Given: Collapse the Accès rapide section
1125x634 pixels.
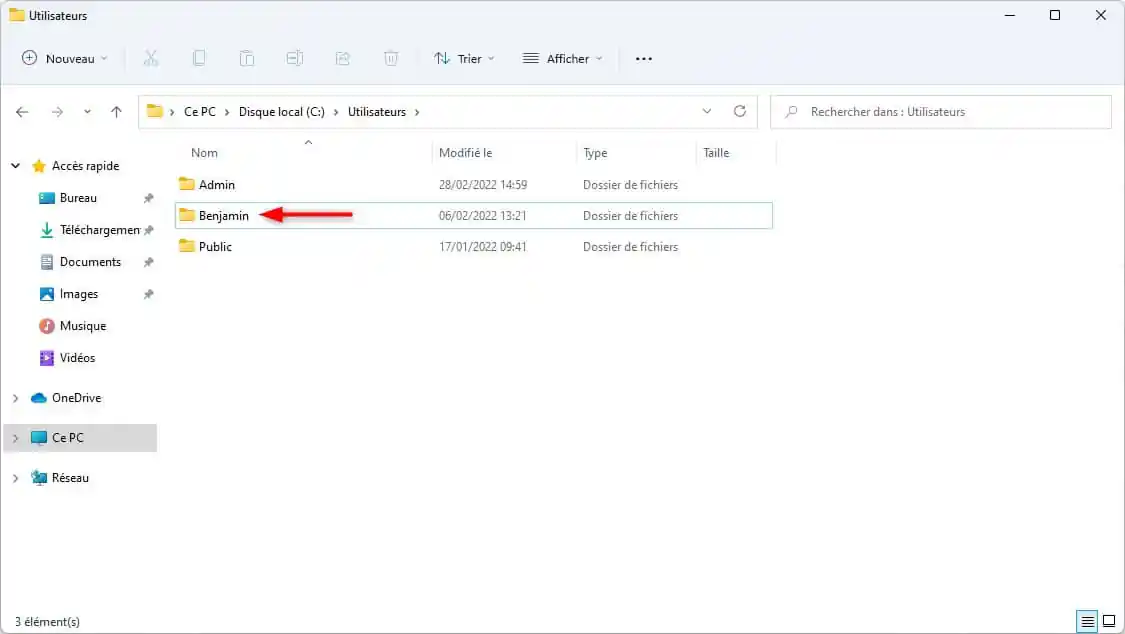Looking at the screenshot, I should click(16, 166).
